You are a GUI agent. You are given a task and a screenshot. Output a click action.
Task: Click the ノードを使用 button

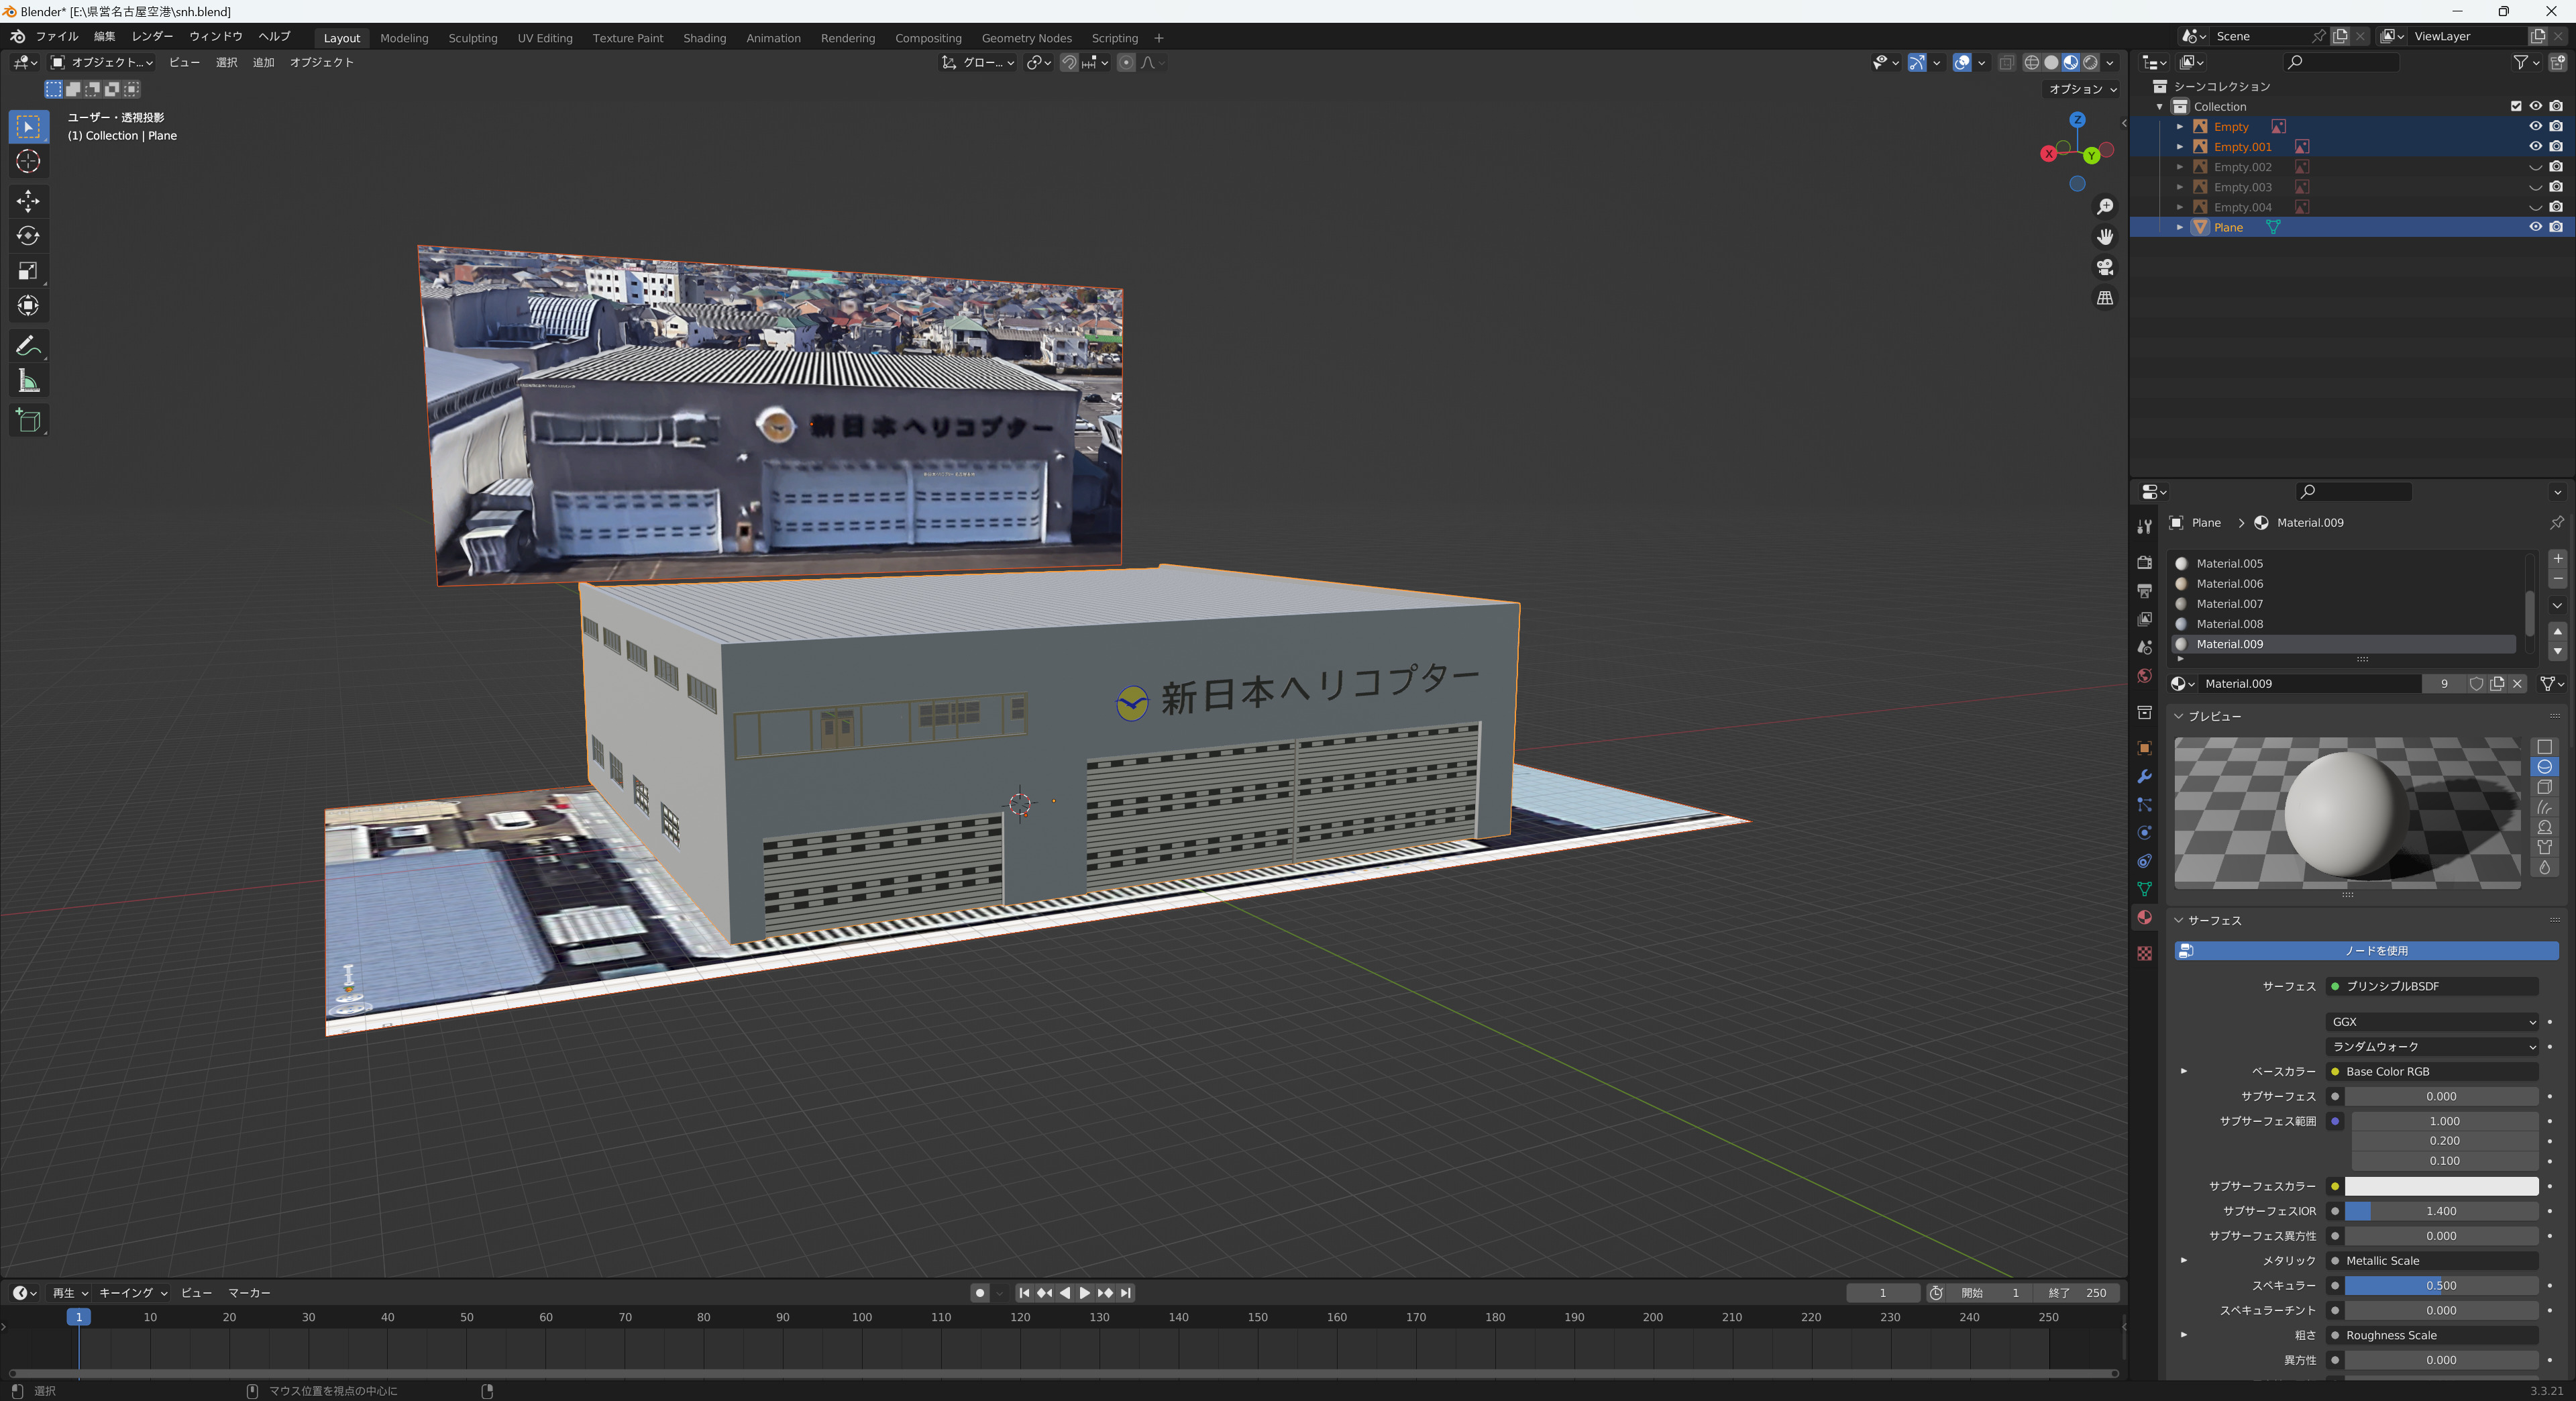pos(2366,950)
